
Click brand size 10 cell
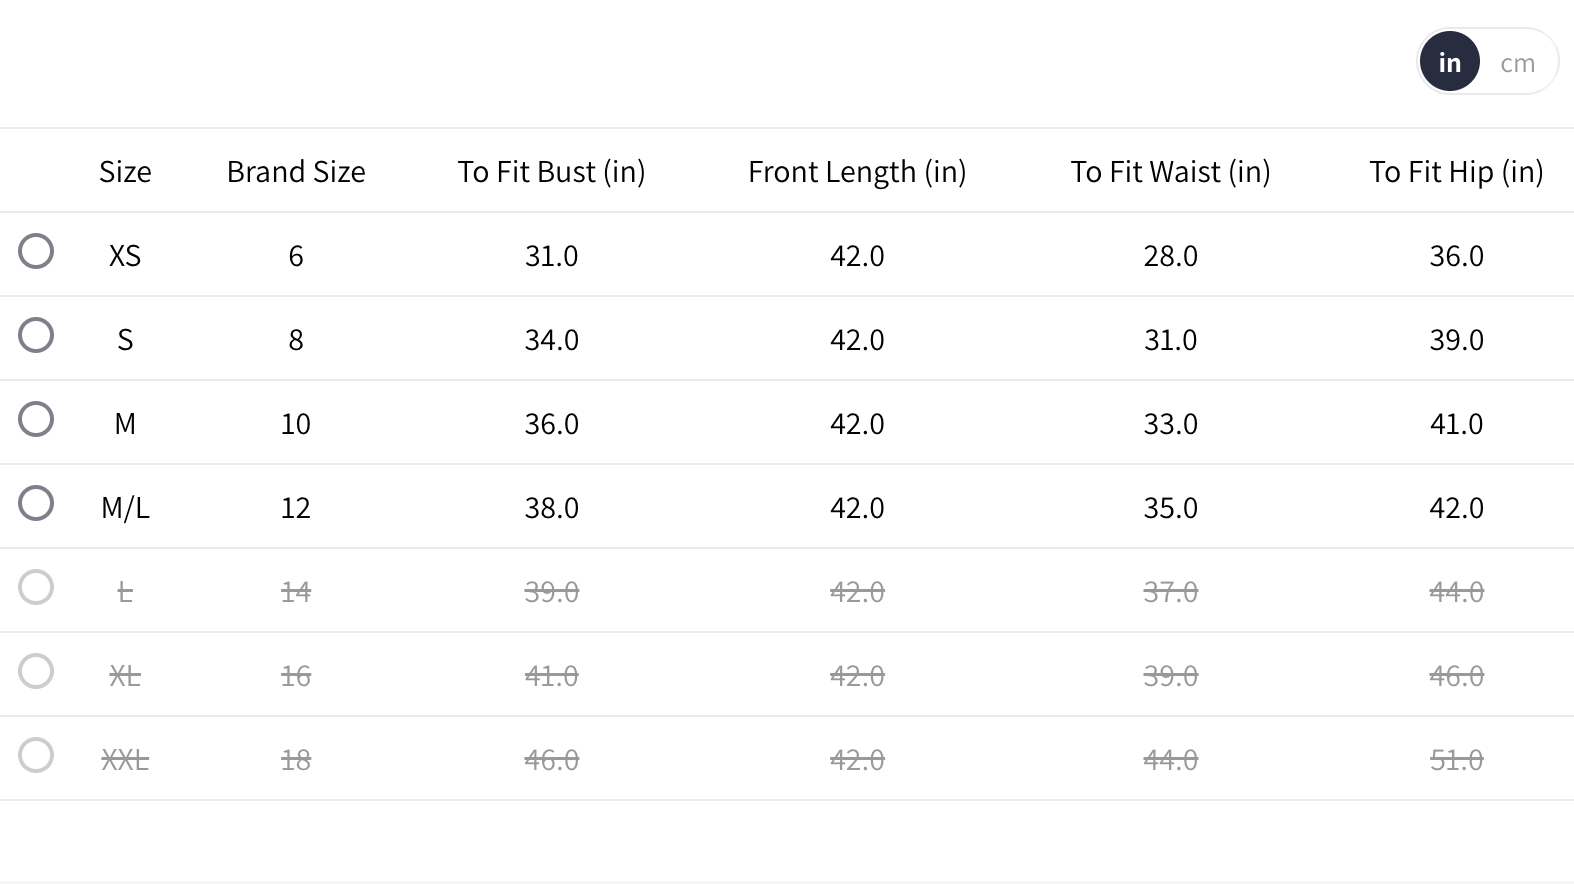pos(296,424)
